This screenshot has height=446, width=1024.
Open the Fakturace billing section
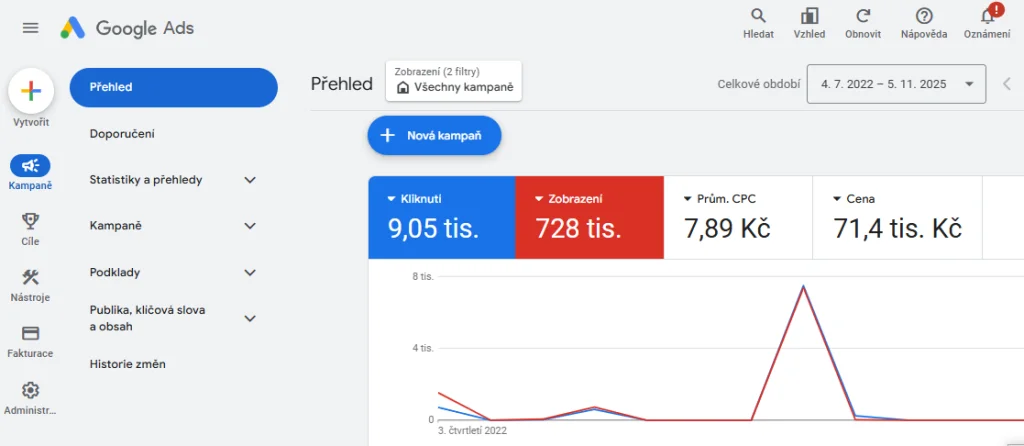30,342
